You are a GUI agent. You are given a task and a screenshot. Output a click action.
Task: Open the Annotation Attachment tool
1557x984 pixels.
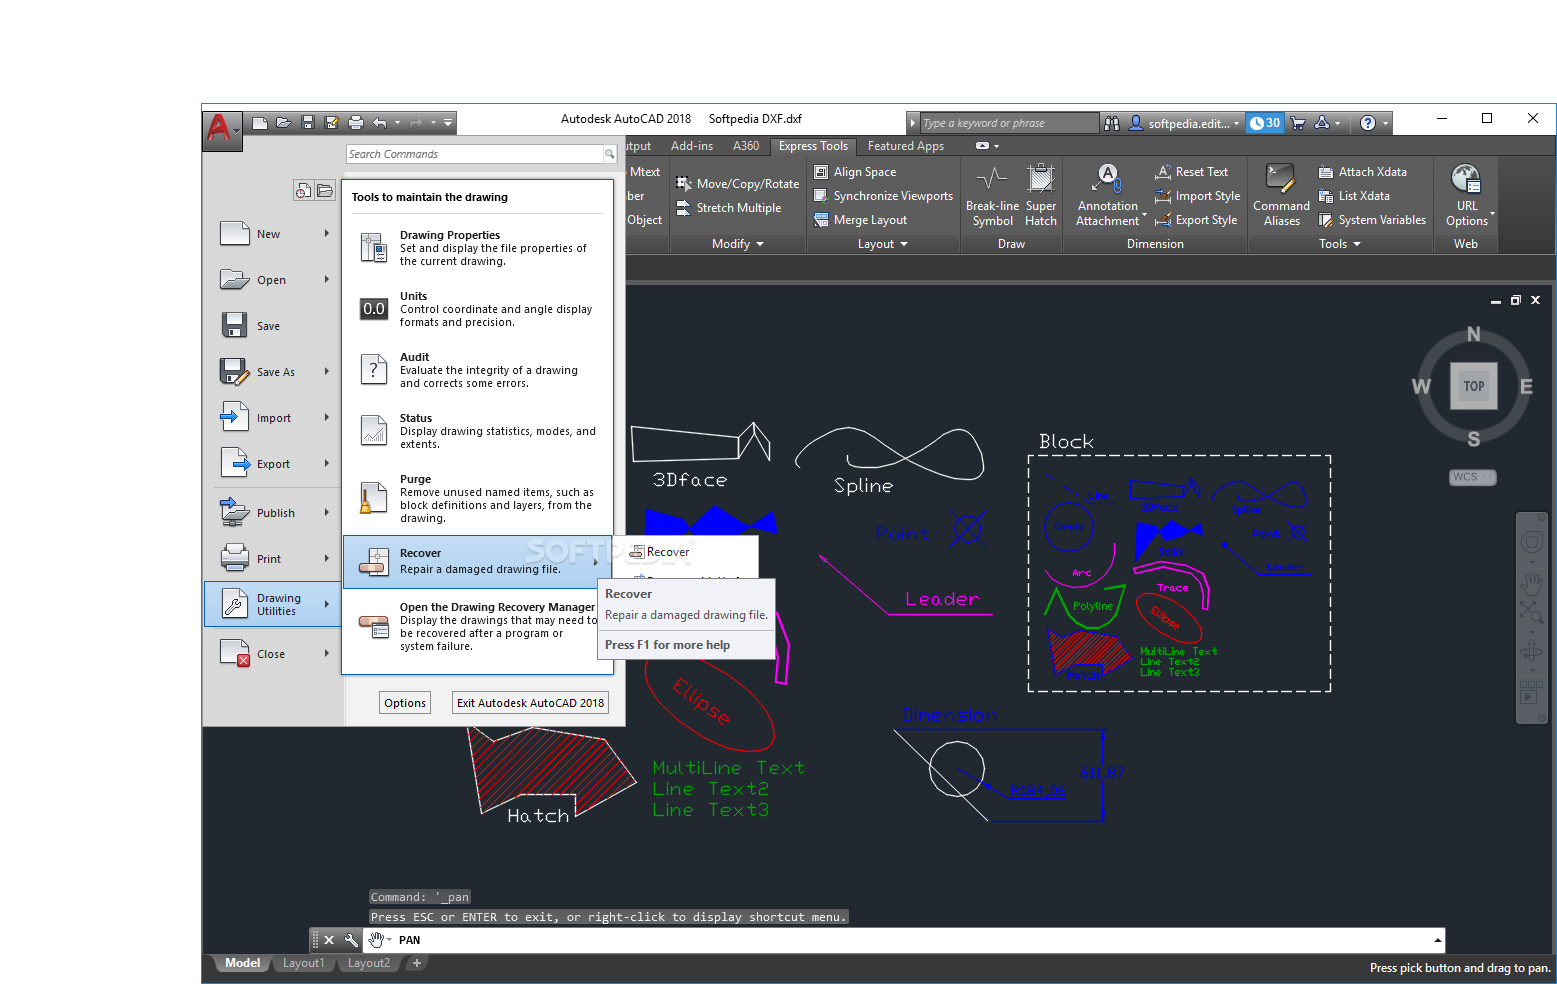point(1107,196)
